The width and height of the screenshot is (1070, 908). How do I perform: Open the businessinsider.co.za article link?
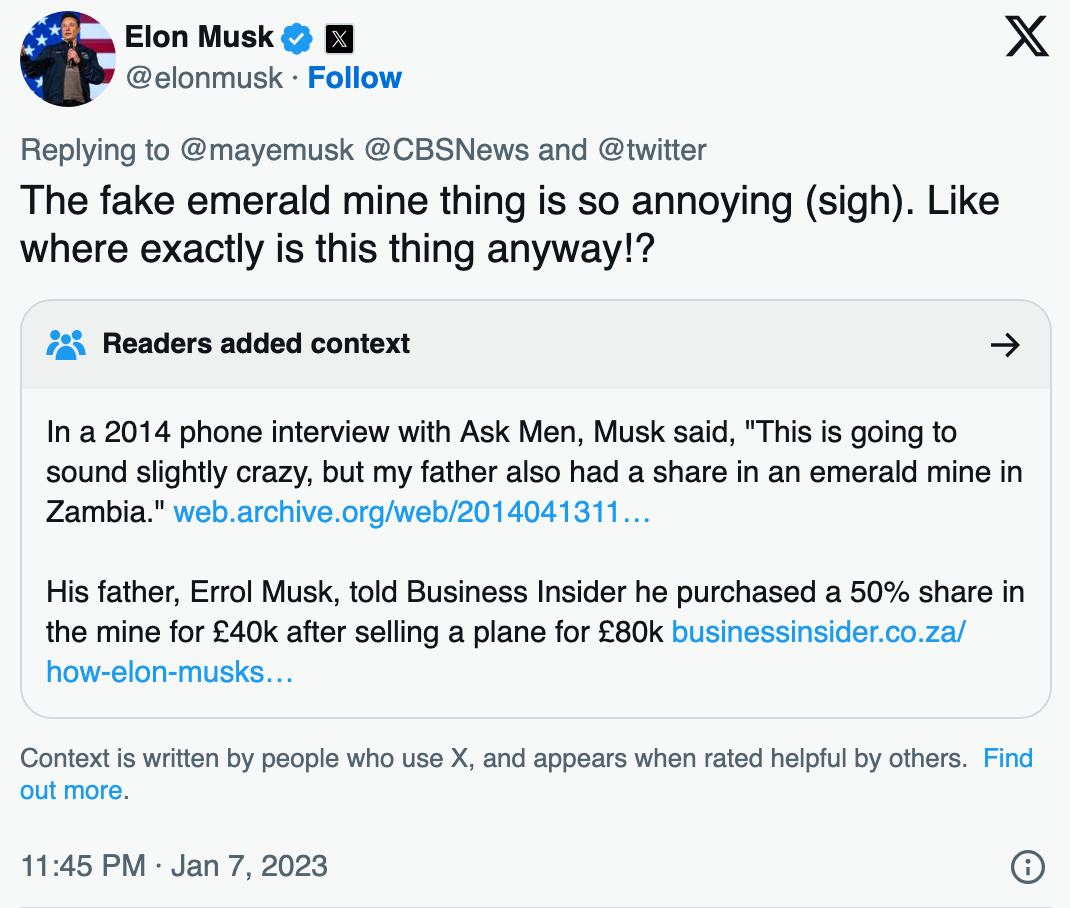point(818,632)
